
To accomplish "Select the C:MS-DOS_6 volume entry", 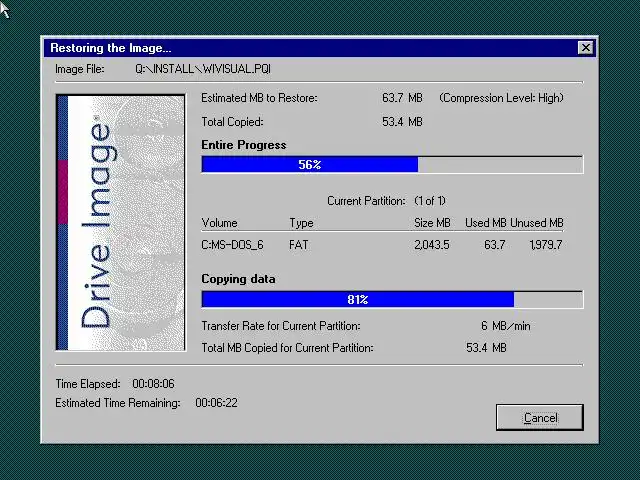I will (x=232, y=245).
